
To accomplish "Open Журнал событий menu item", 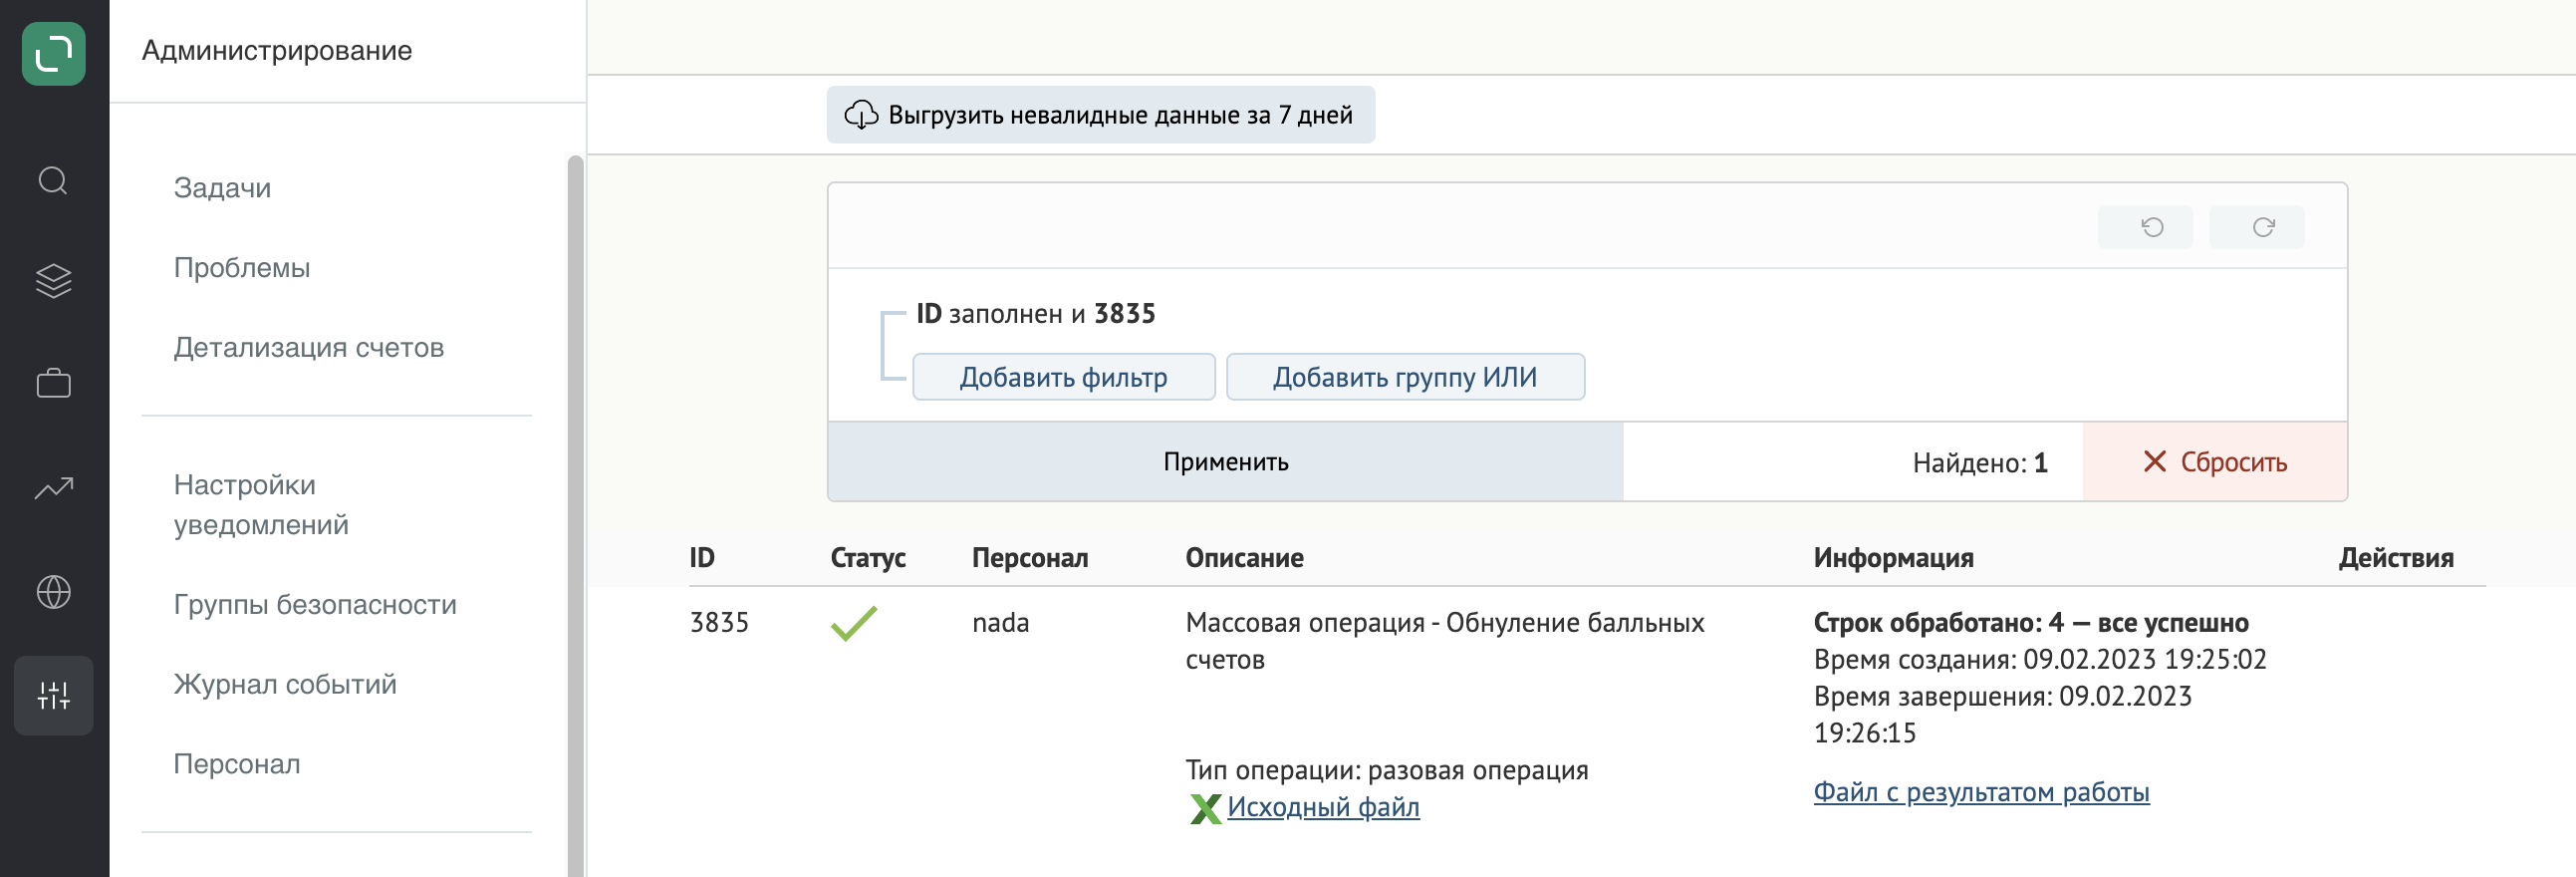I will (x=285, y=684).
